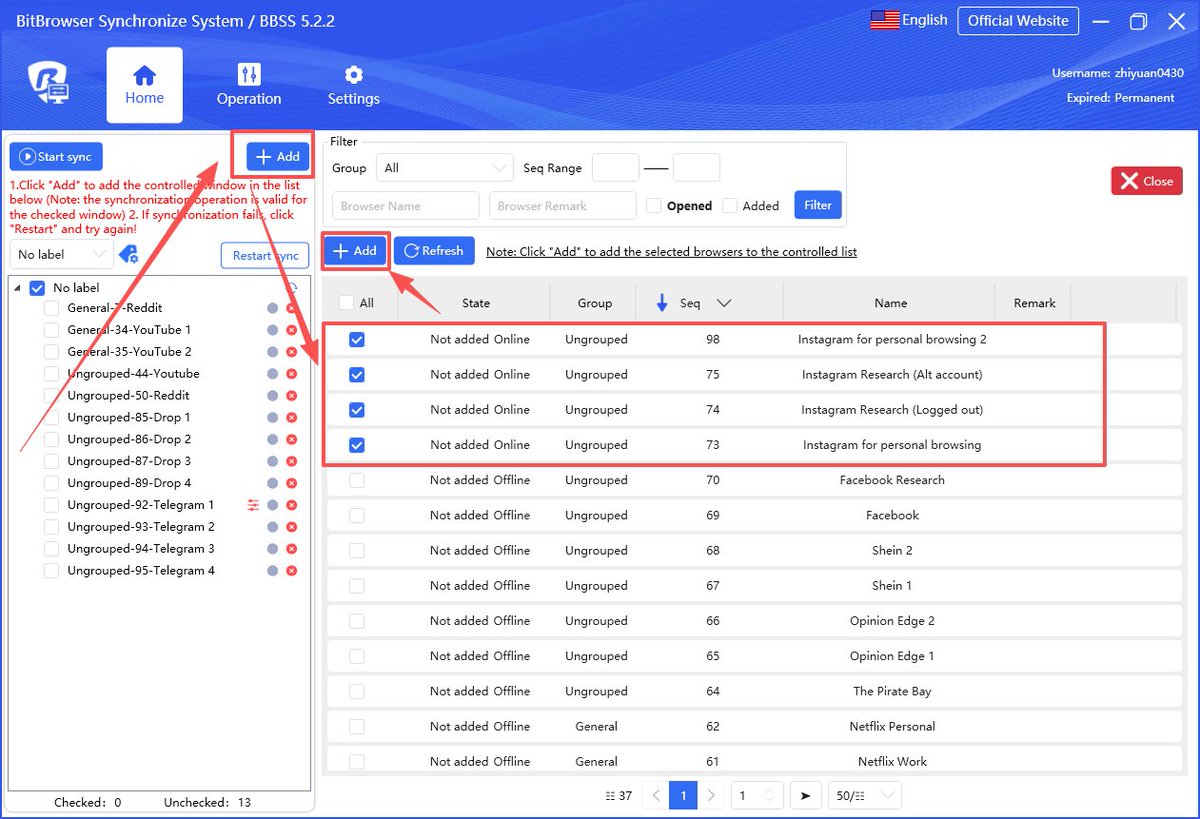The width and height of the screenshot is (1200, 819).
Task: Click Start sync button
Action: (x=56, y=157)
